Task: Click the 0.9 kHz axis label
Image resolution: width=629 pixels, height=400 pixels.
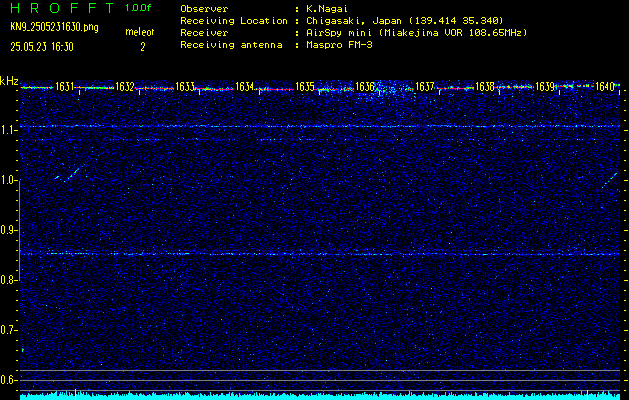Action: click(x=9, y=230)
